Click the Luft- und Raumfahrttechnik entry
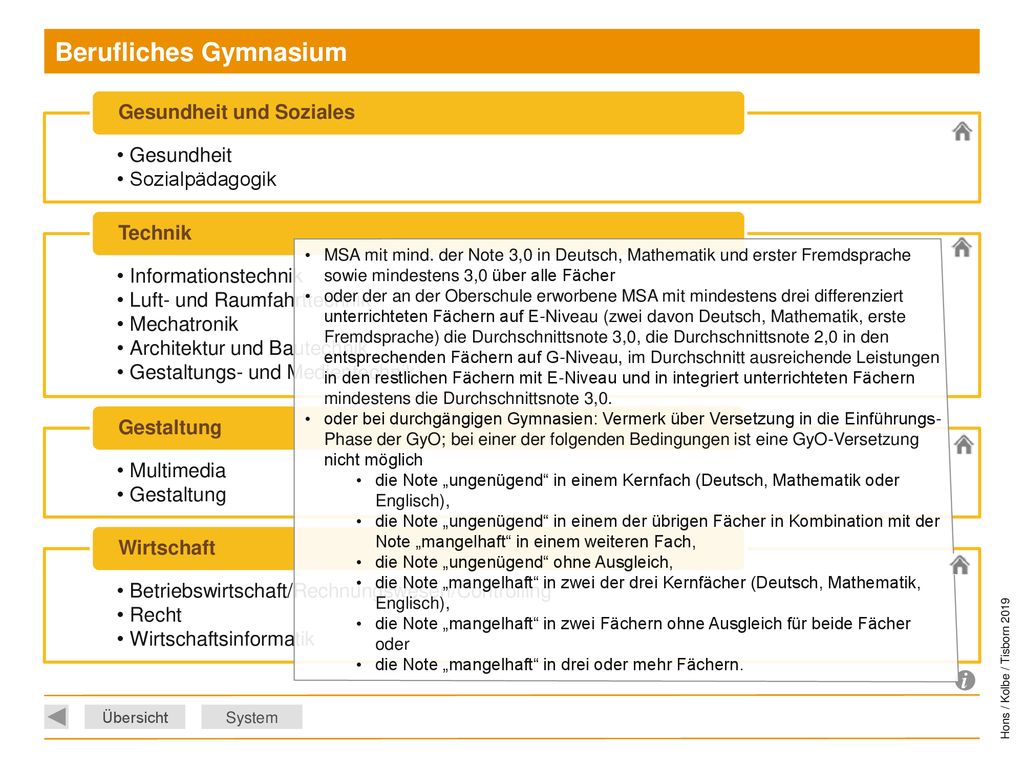Image resolution: width=1024 pixels, height=768 pixels. pyautogui.click(x=245, y=300)
